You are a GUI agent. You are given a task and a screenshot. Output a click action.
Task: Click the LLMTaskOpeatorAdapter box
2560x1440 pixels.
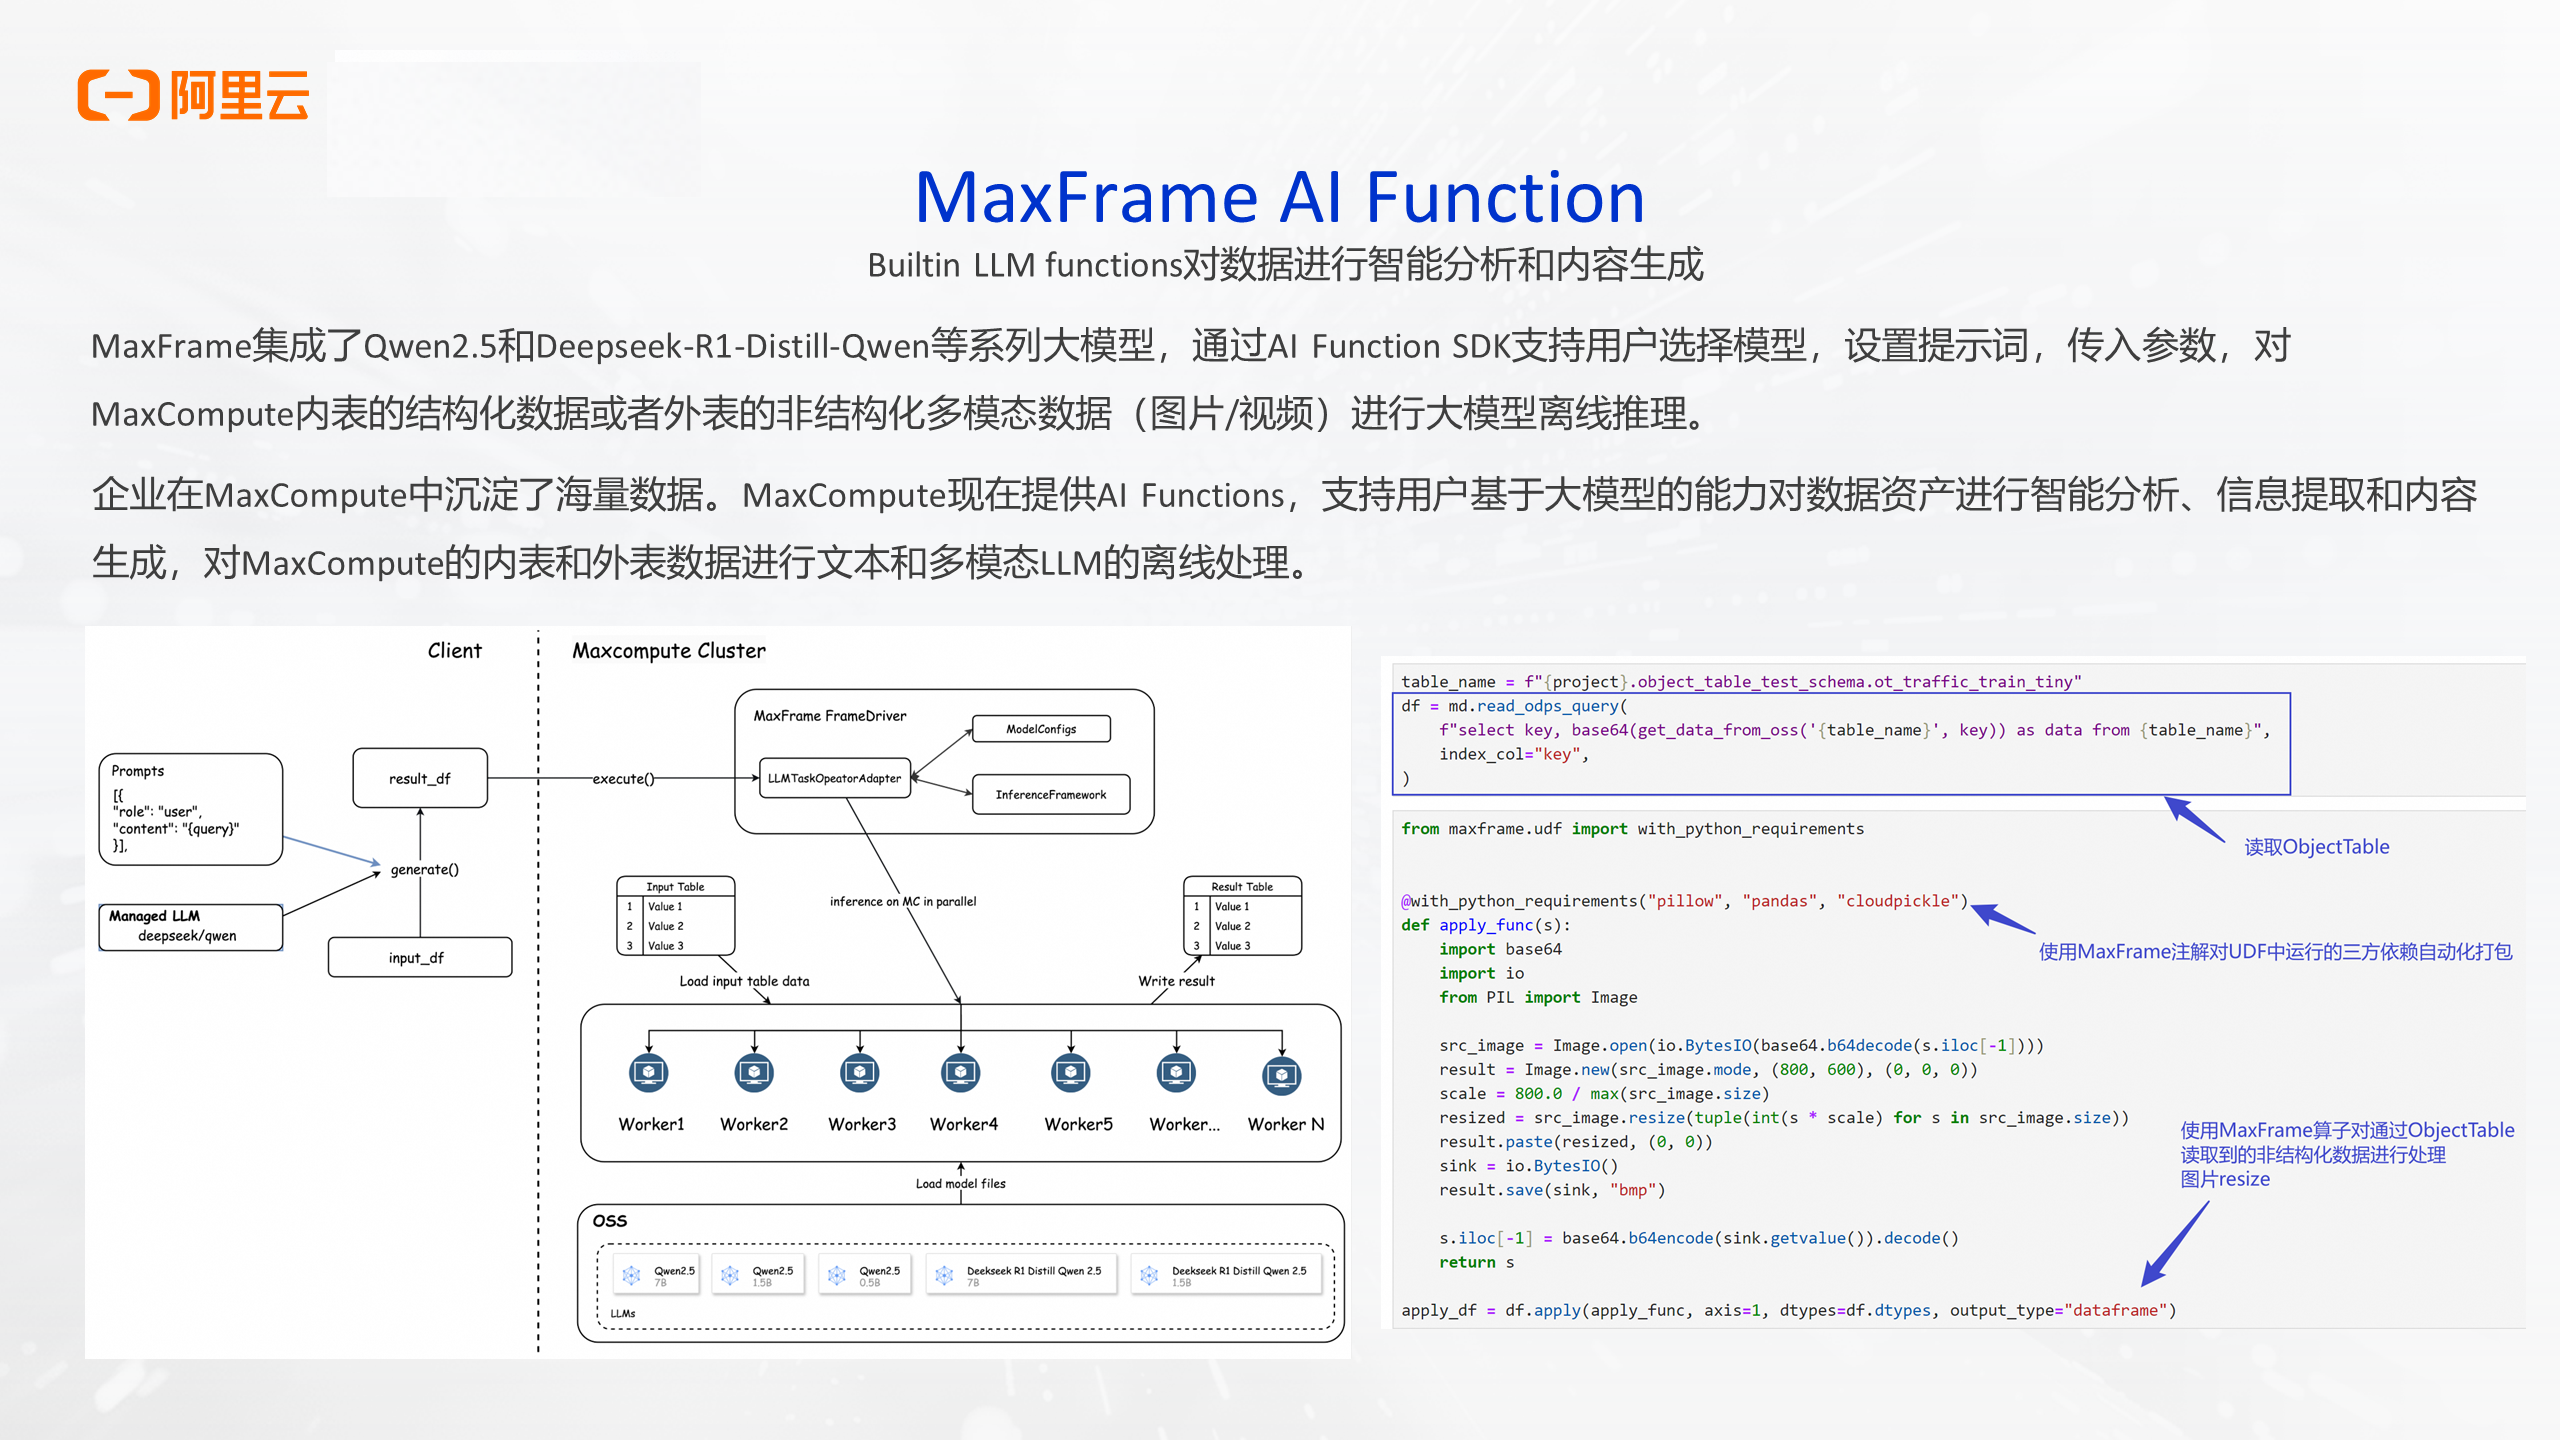834,778
